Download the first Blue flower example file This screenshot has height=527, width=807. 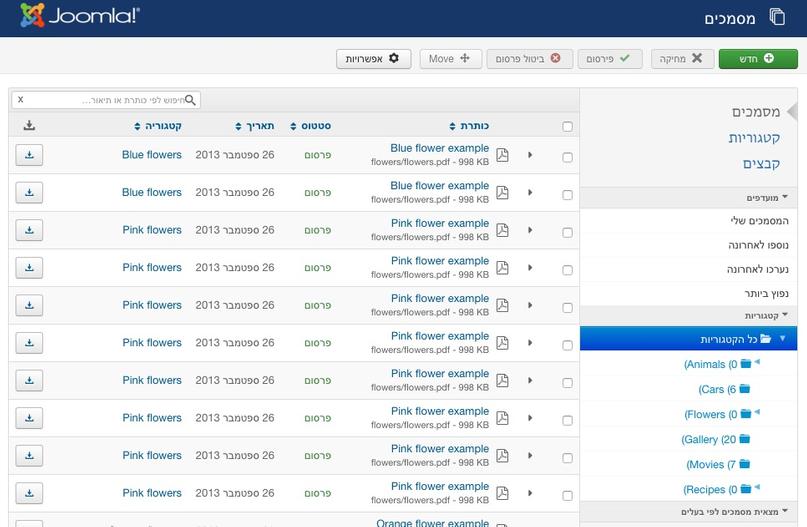pos(29,155)
